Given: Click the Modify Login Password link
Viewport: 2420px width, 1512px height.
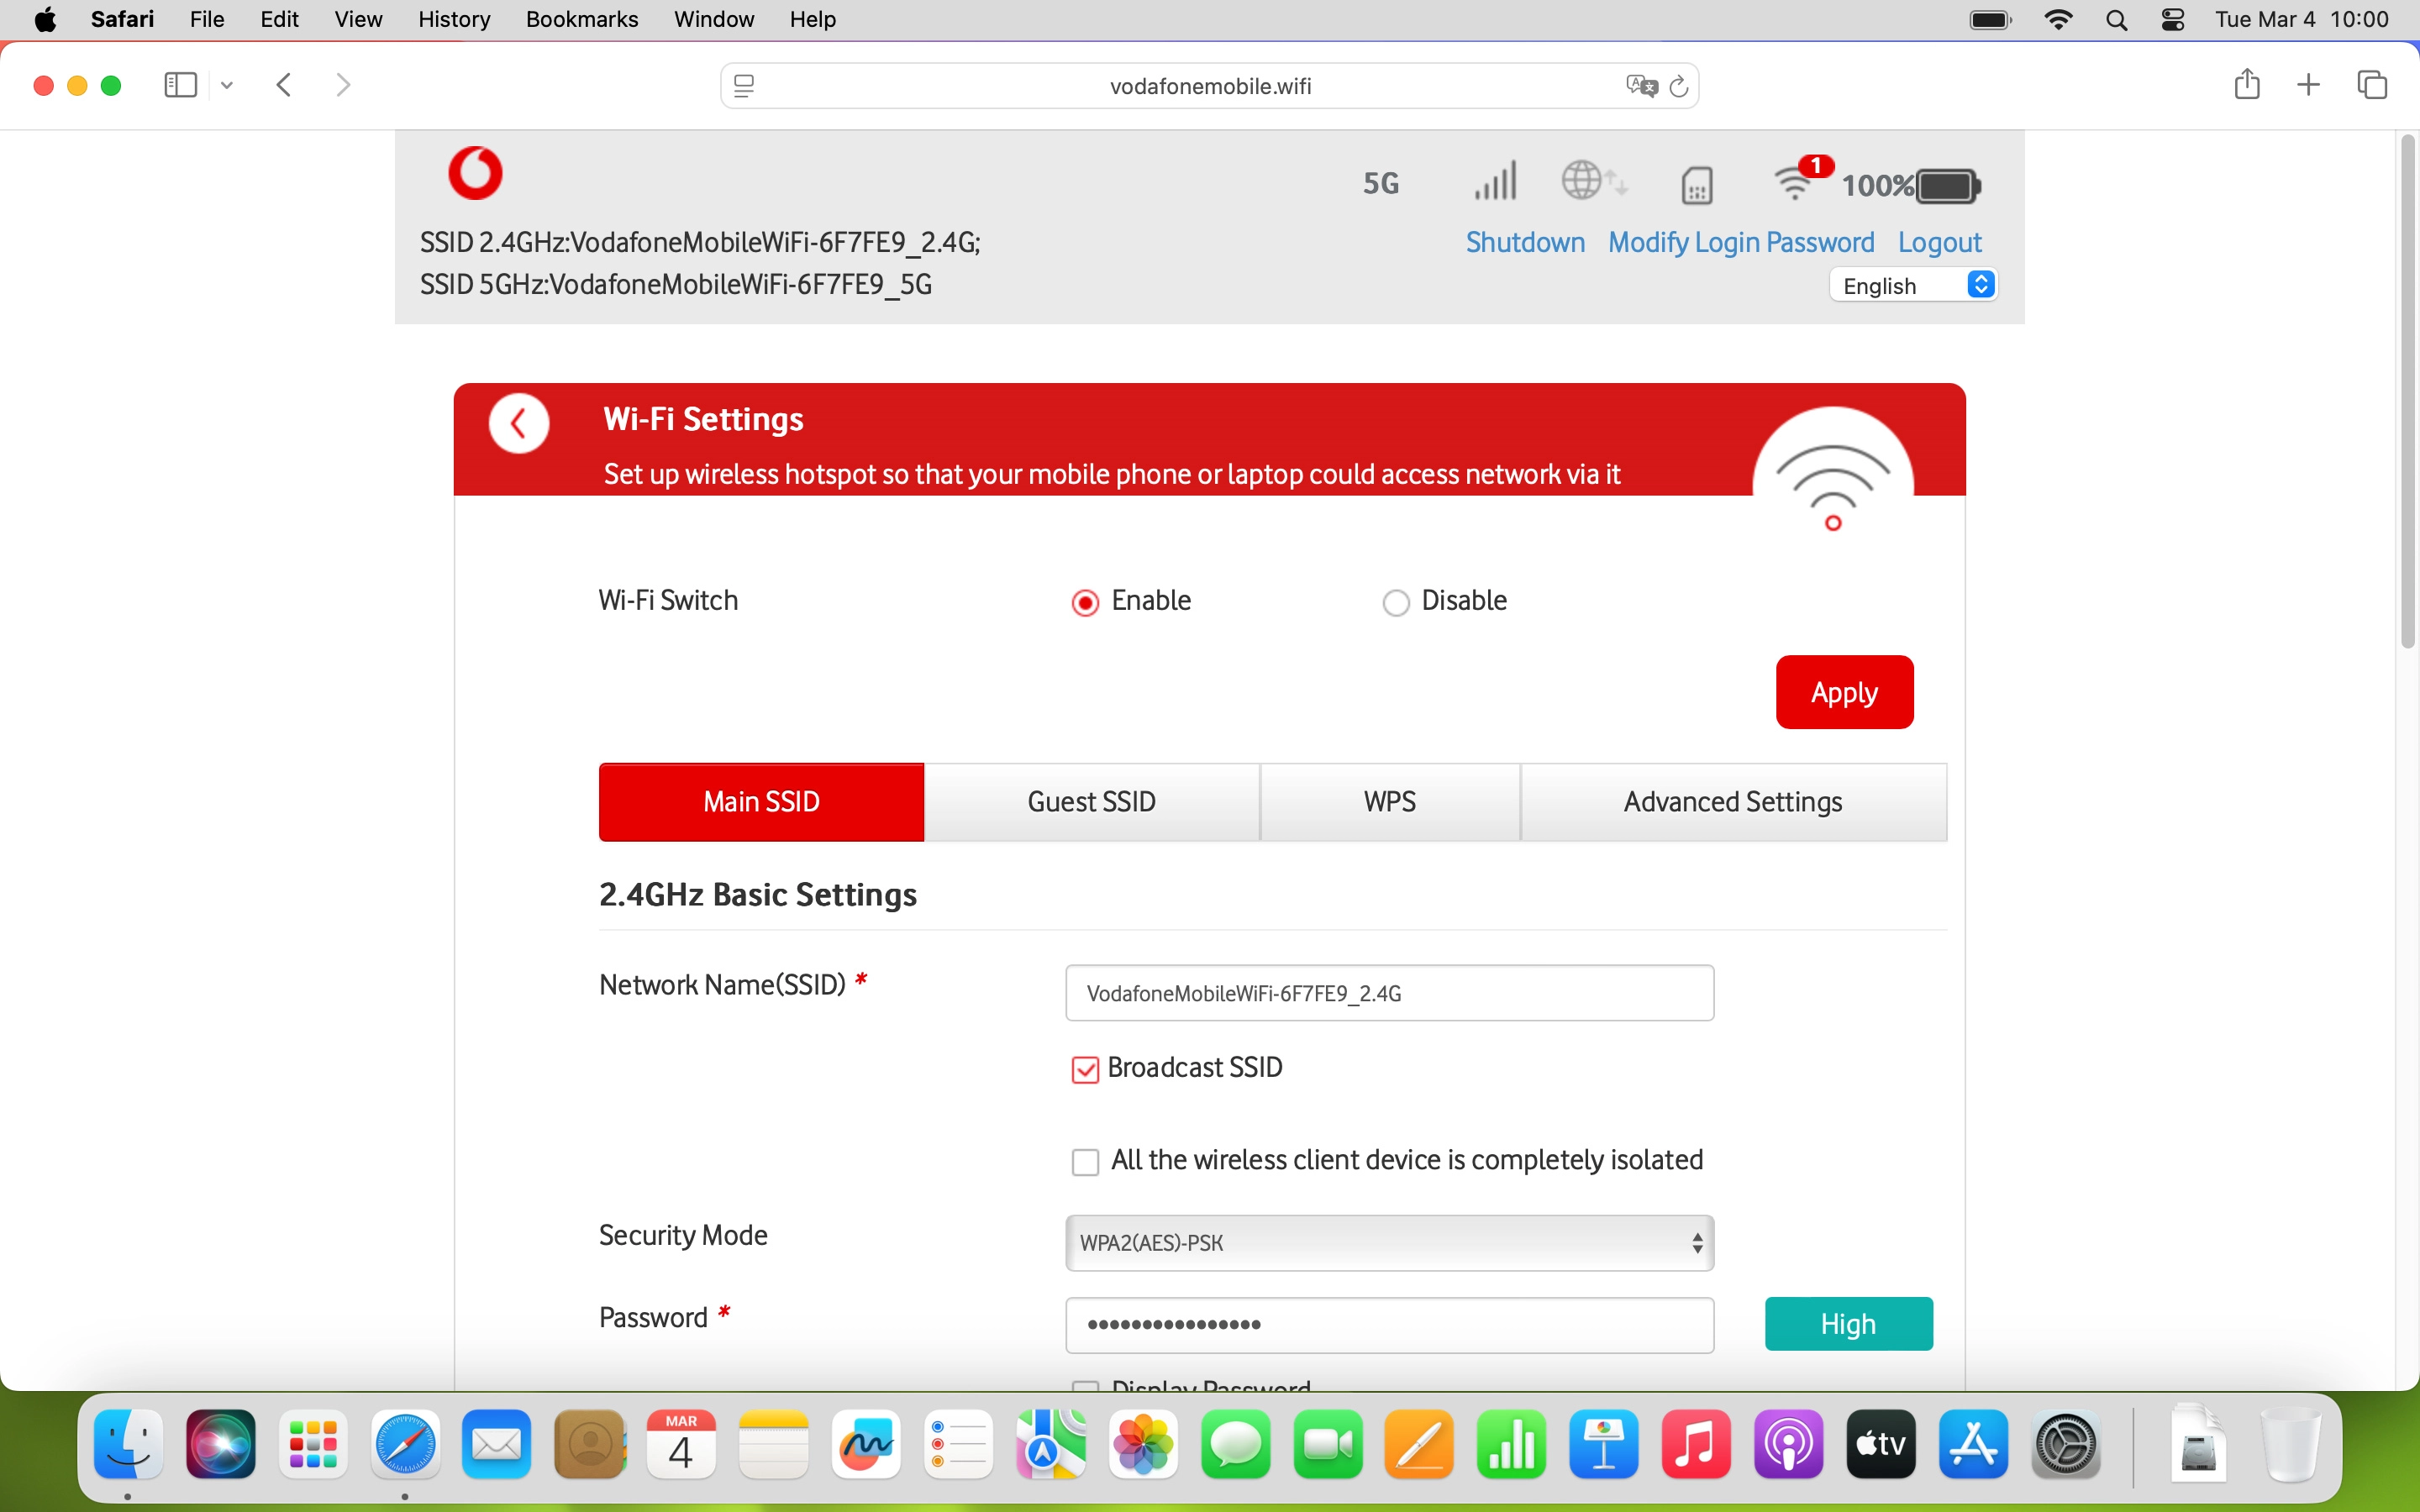Looking at the screenshot, I should coord(1740,242).
